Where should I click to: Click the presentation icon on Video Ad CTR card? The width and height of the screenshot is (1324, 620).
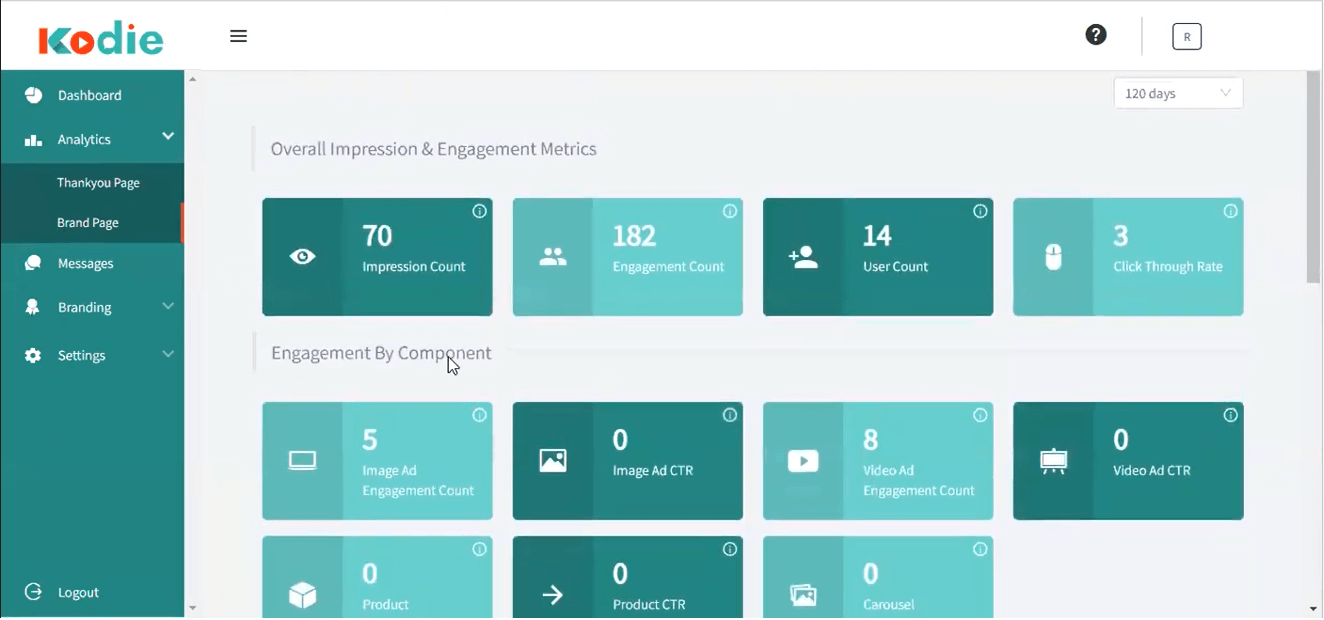1053,461
